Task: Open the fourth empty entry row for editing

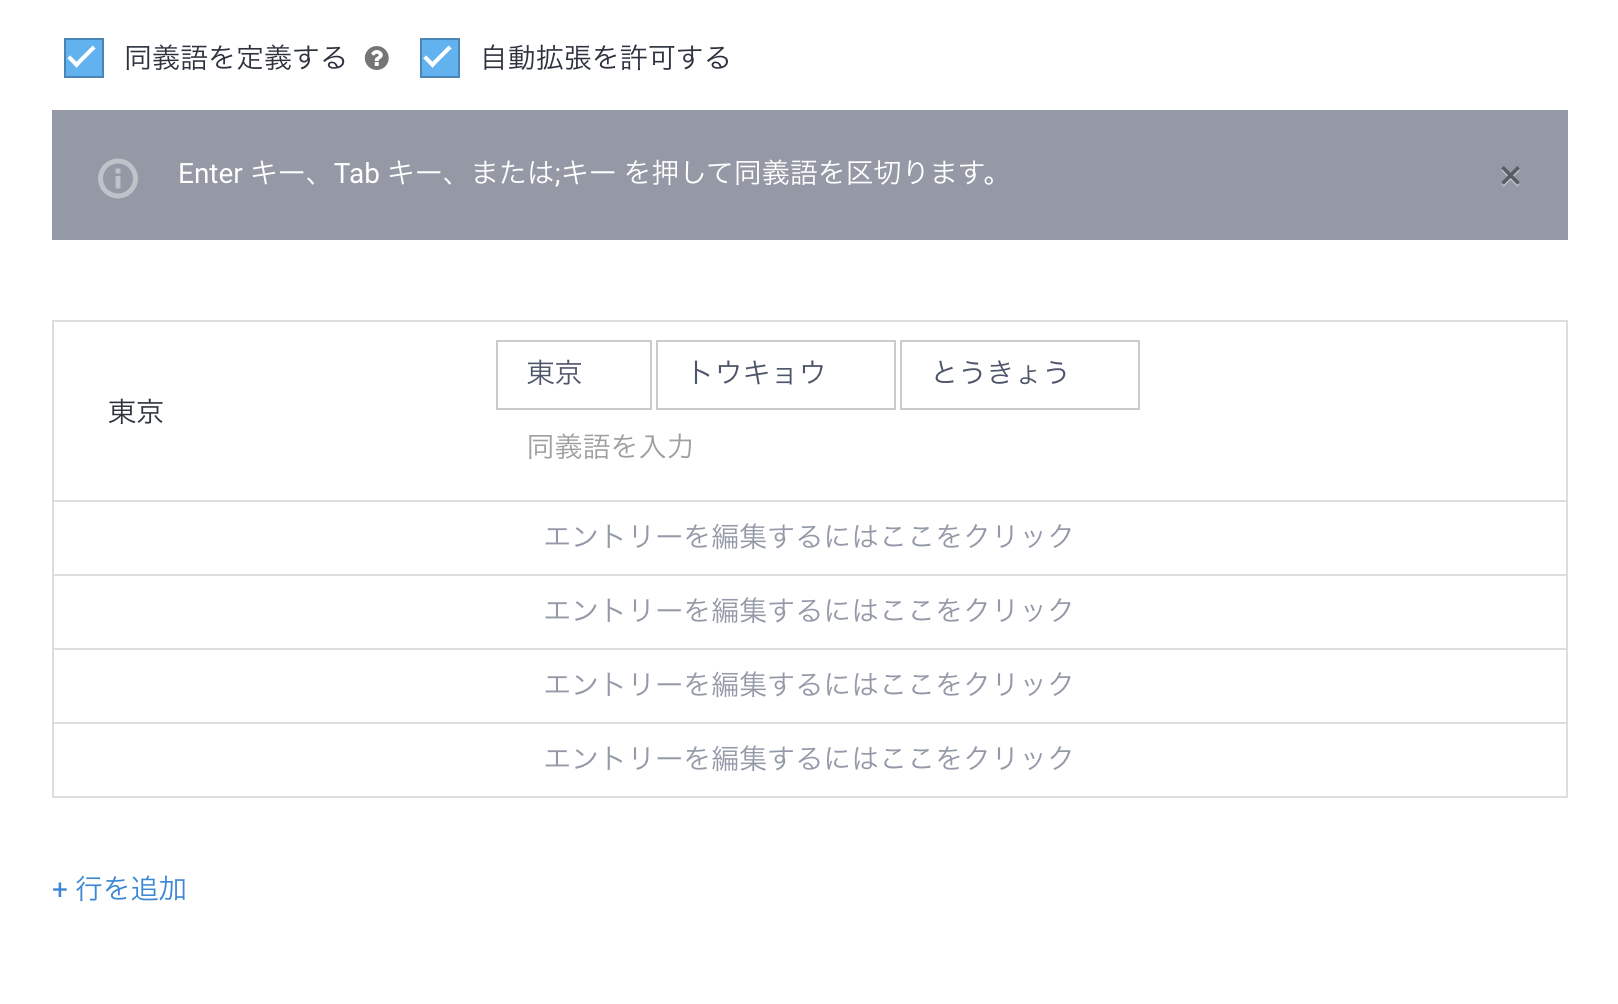Action: 808,685
